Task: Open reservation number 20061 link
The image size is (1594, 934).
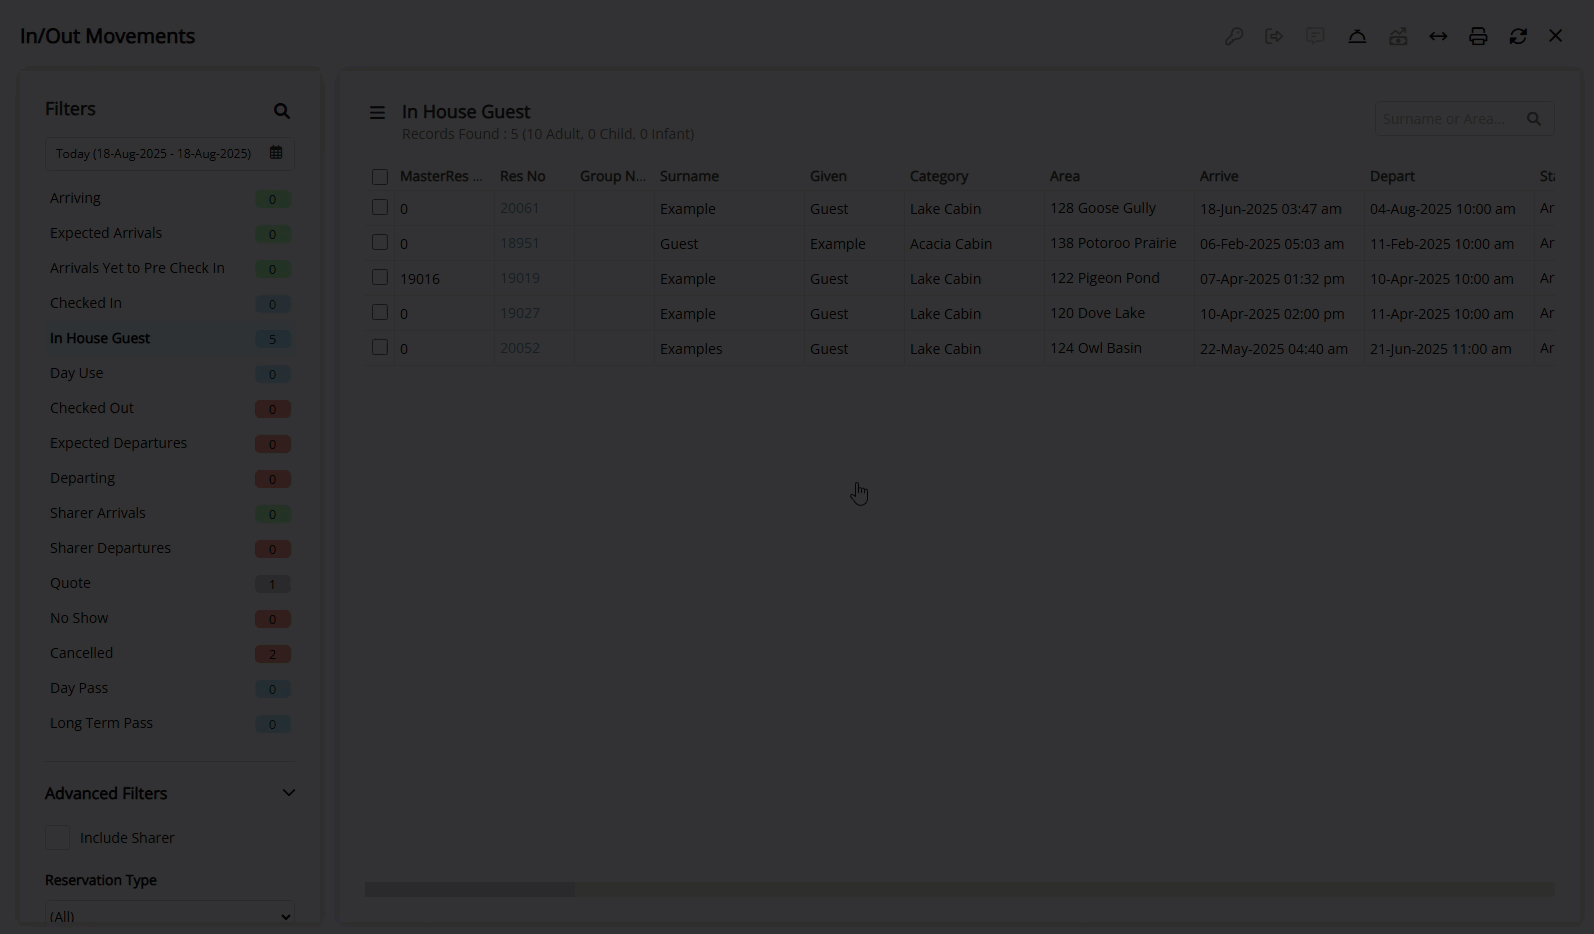Action: click(520, 208)
